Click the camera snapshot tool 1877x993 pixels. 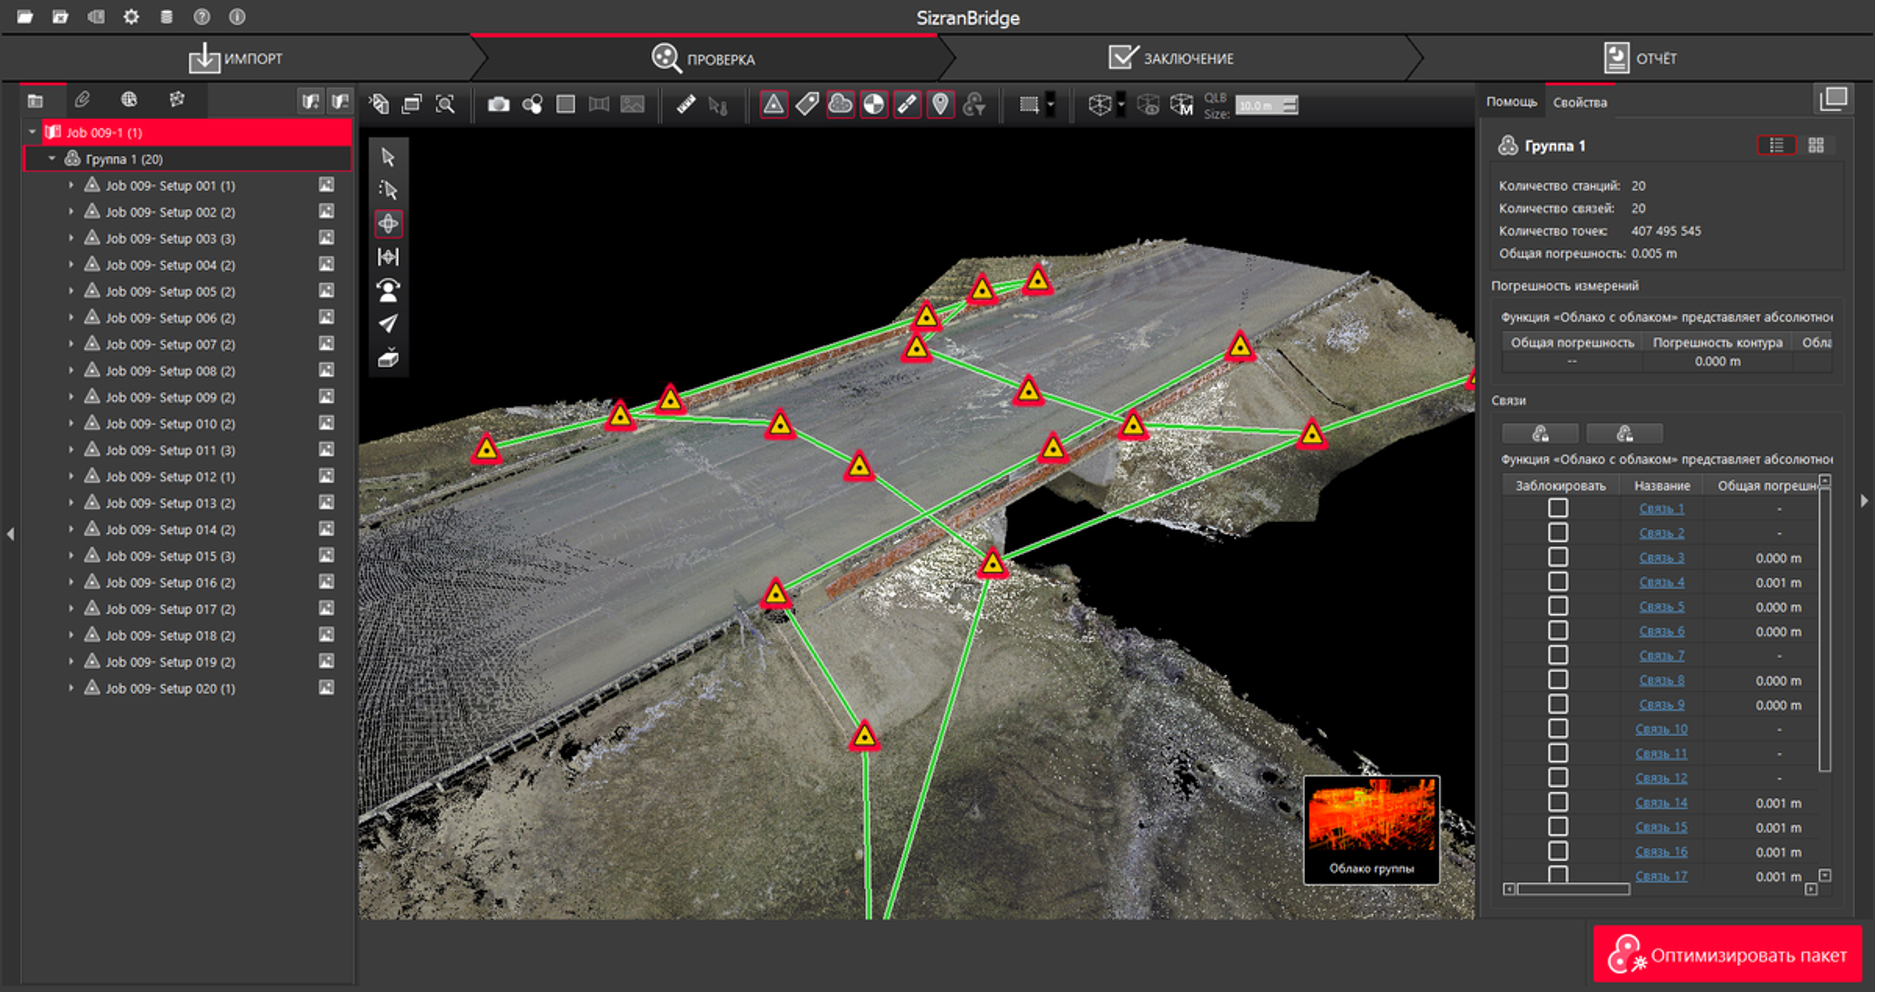pos(498,104)
